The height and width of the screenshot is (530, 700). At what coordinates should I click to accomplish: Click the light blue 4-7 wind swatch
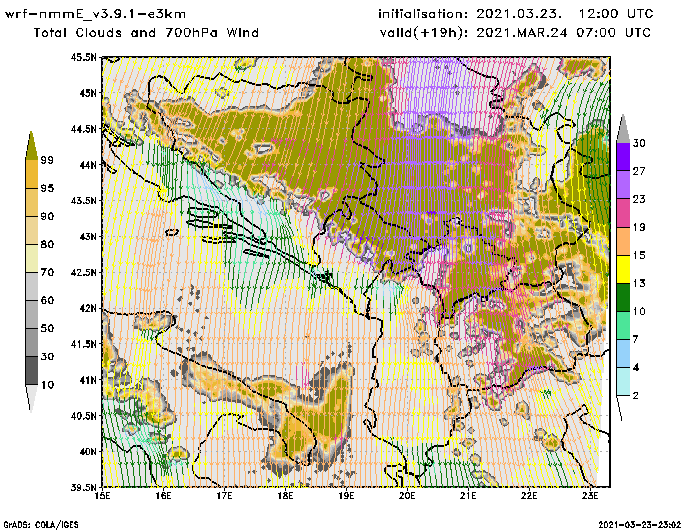tap(623, 354)
